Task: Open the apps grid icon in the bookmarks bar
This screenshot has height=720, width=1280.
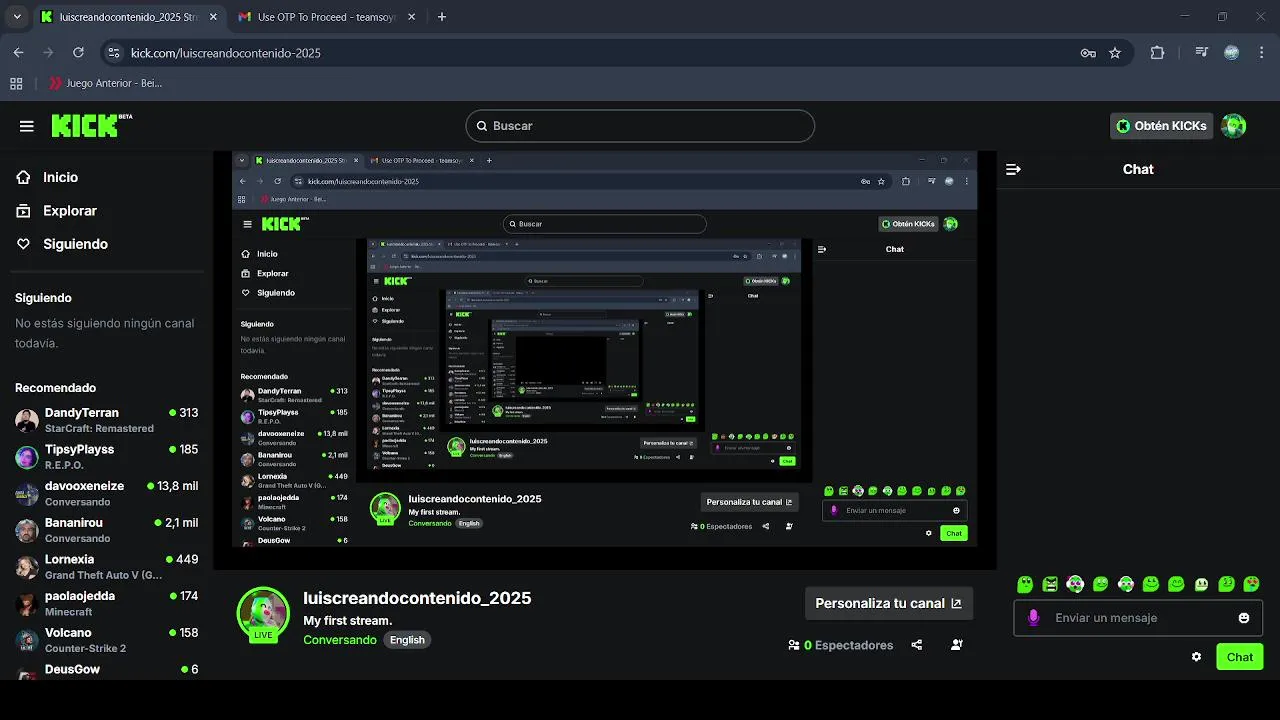Action: tap(16, 84)
